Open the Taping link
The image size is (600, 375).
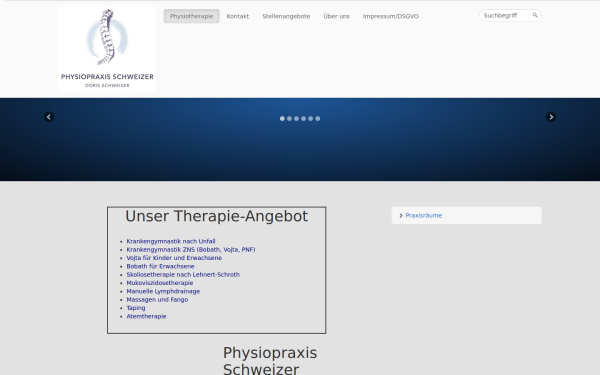[136, 308]
